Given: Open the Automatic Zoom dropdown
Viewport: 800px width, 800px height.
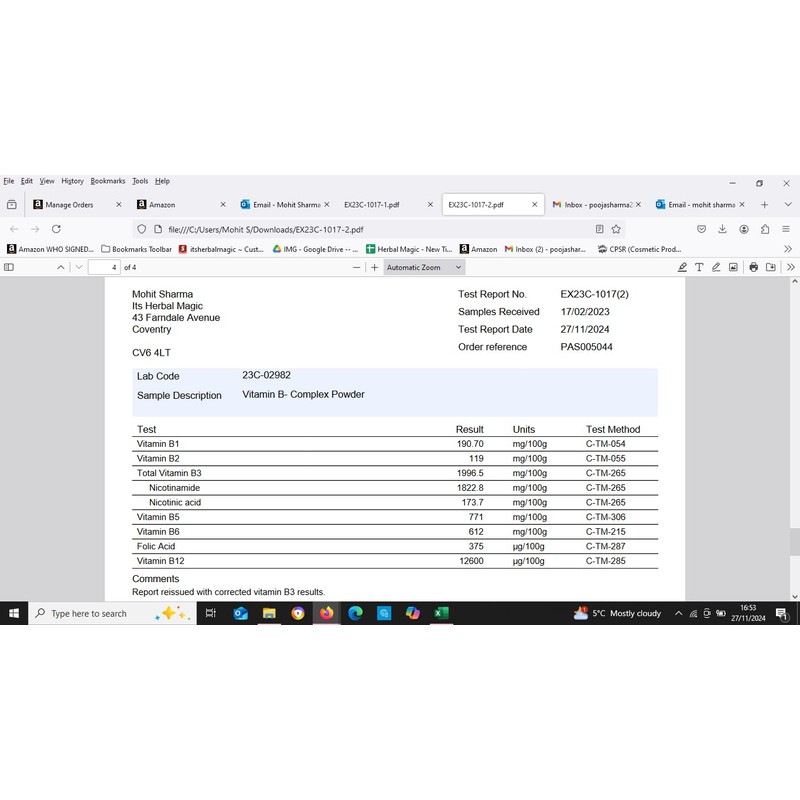Looking at the screenshot, I should 425,268.
